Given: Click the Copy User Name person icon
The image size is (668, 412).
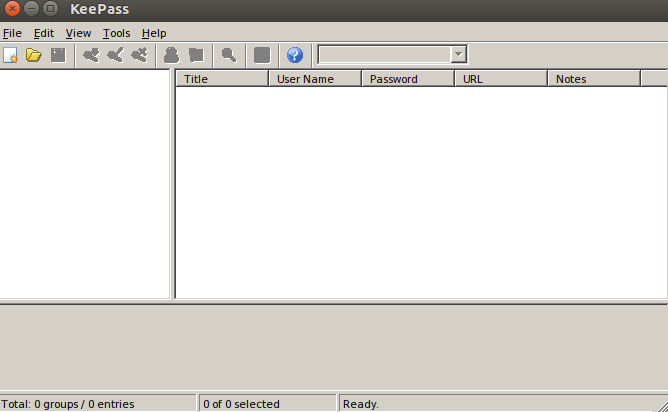Looking at the screenshot, I should tap(172, 55).
